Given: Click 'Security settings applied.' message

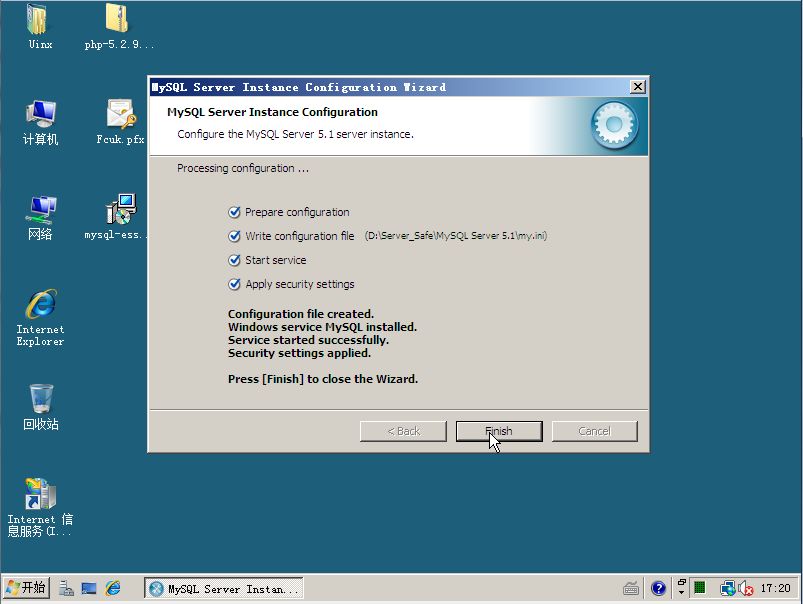Looking at the screenshot, I should tap(299, 353).
